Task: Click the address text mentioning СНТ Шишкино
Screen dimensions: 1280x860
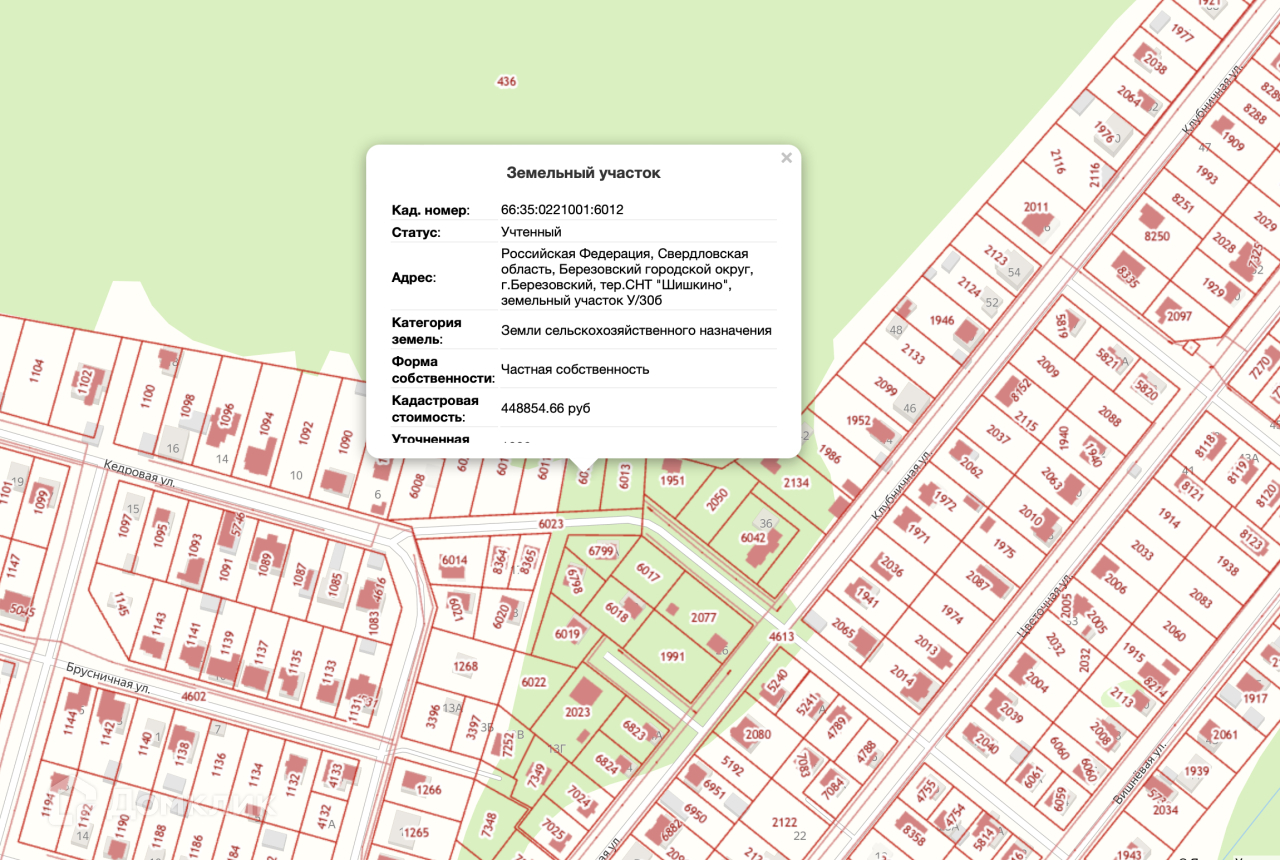Action: pos(625,277)
